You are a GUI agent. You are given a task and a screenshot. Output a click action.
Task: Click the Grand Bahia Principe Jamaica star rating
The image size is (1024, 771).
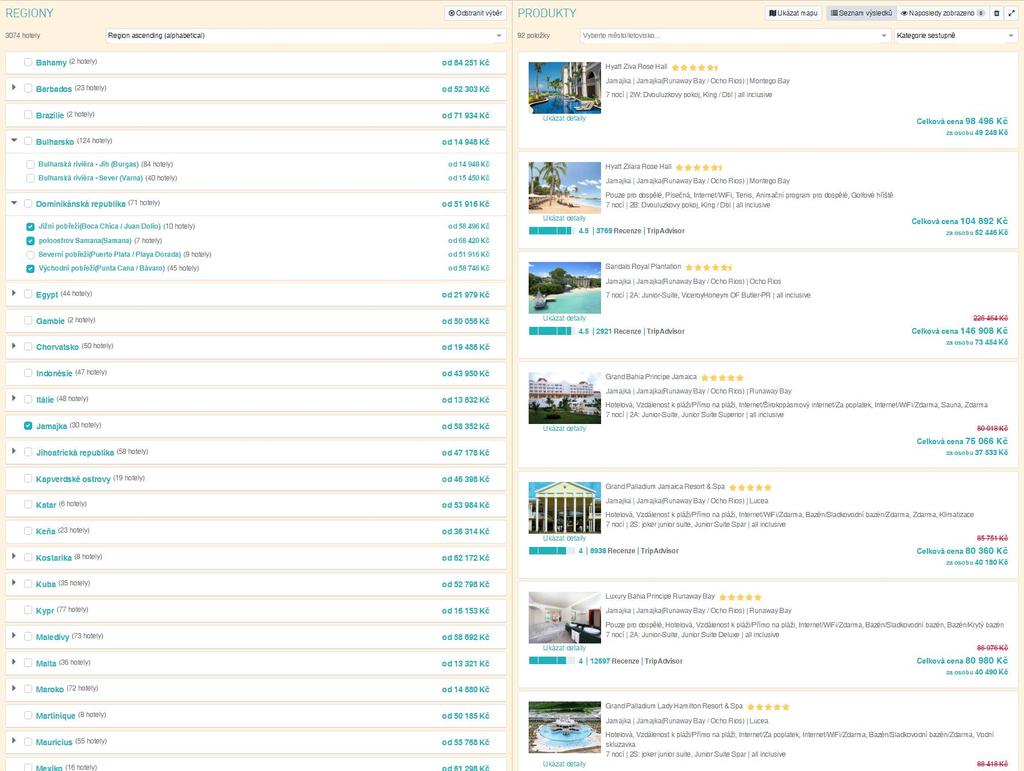pos(722,377)
